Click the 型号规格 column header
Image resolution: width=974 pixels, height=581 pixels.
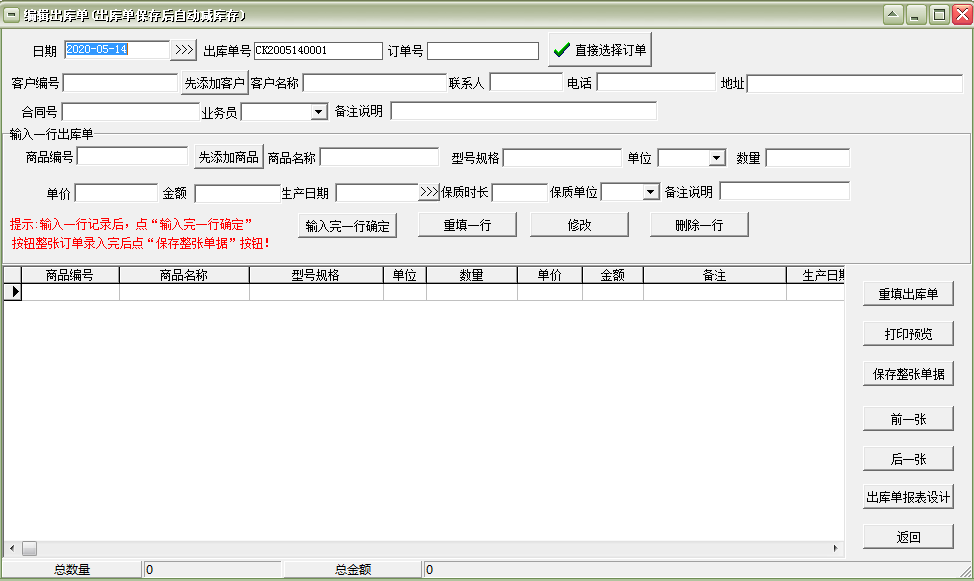(x=316, y=275)
